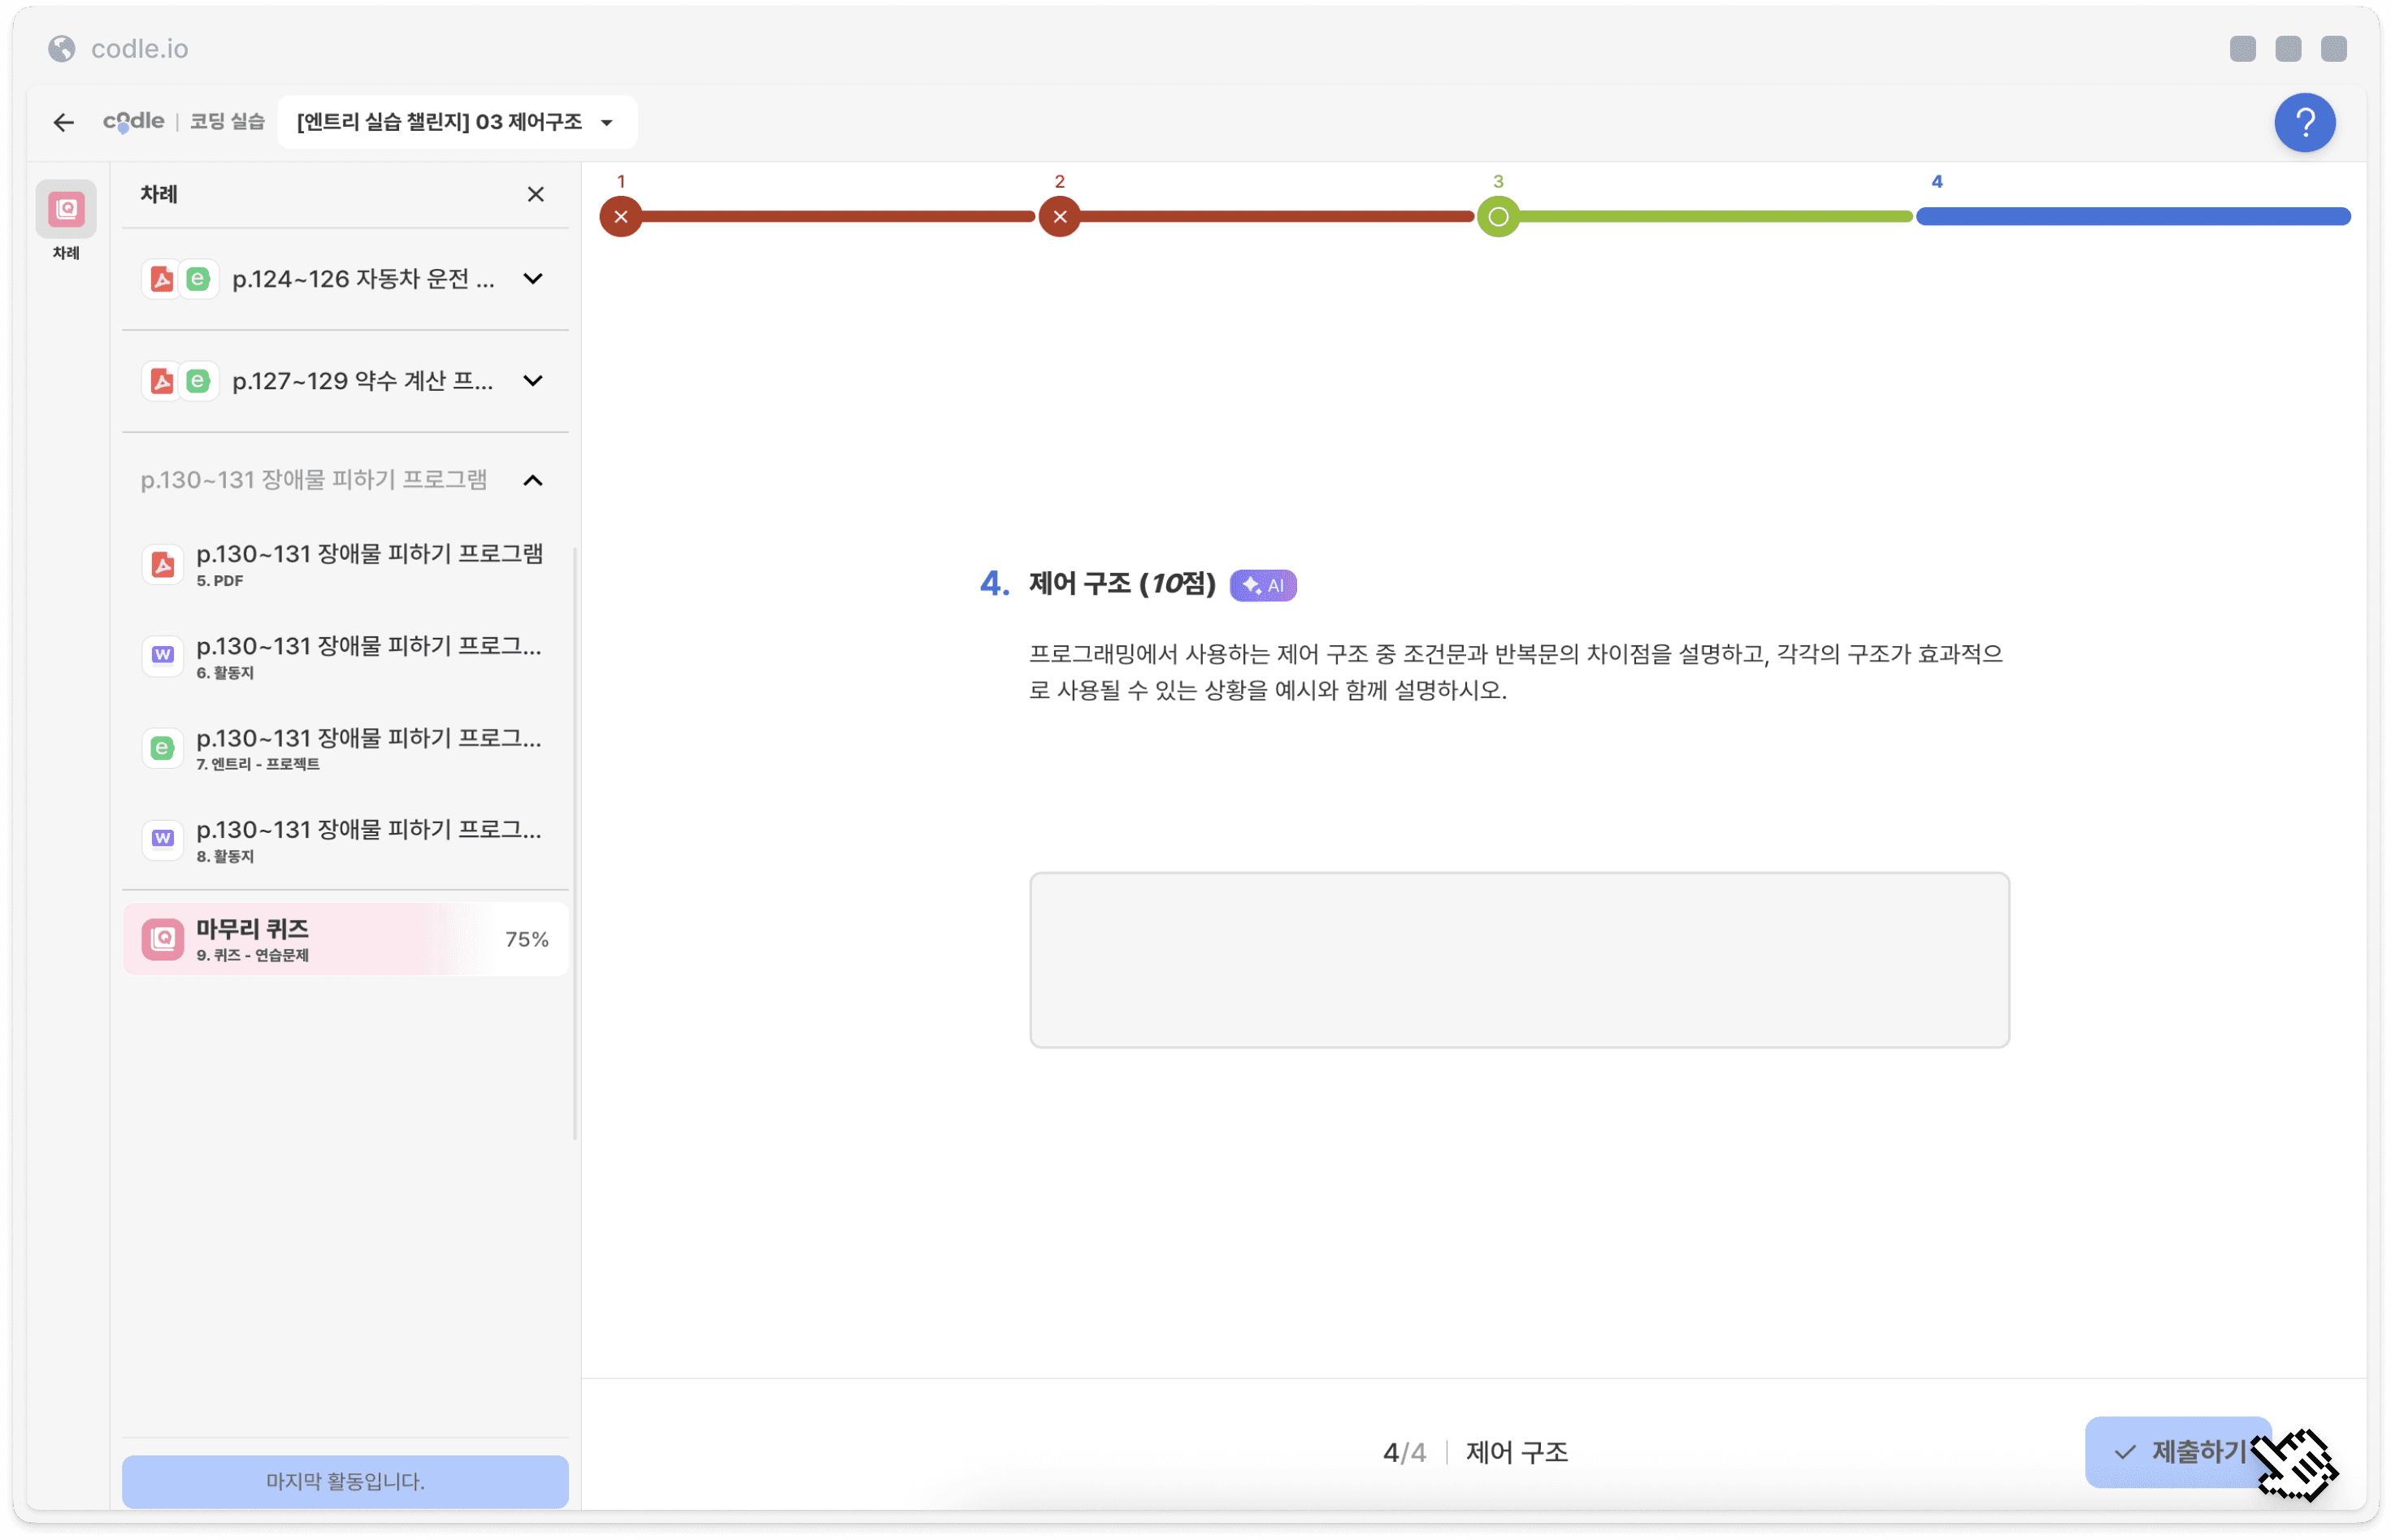
Task: Open the 5. PDF 장애물 피하기 item
Action: click(345, 565)
